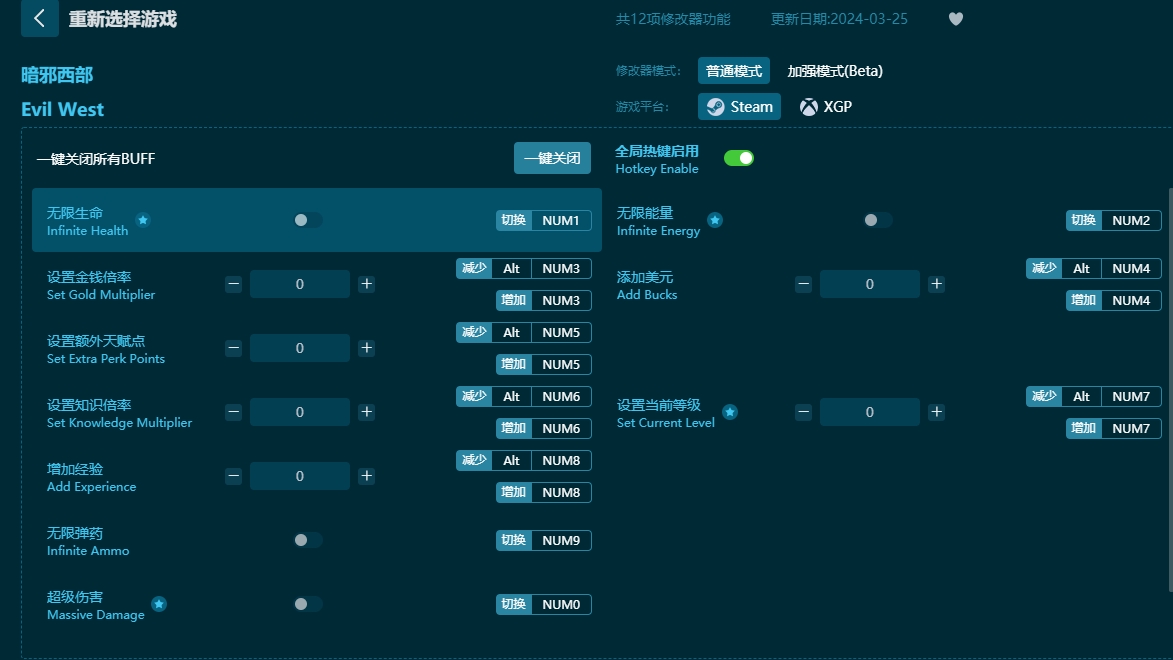Click the Set Knowledge Multiplier value field

[x=300, y=412]
